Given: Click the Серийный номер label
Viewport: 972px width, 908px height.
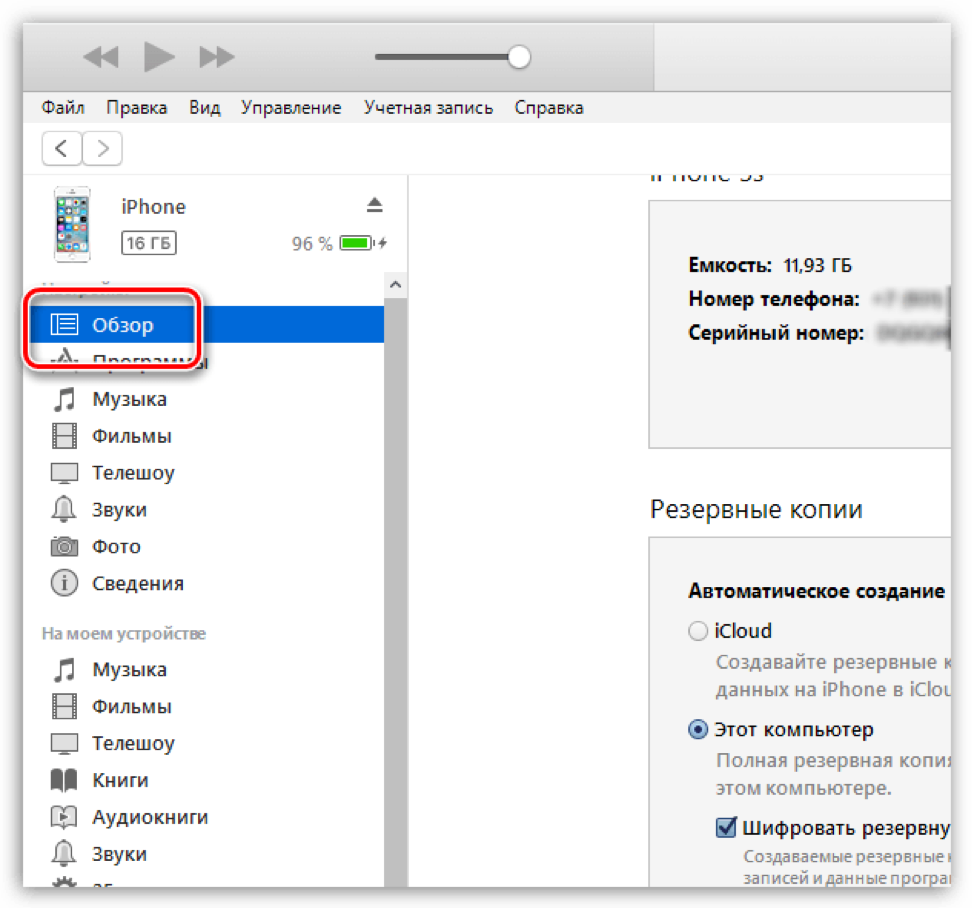Looking at the screenshot, I should pyautogui.click(x=776, y=333).
